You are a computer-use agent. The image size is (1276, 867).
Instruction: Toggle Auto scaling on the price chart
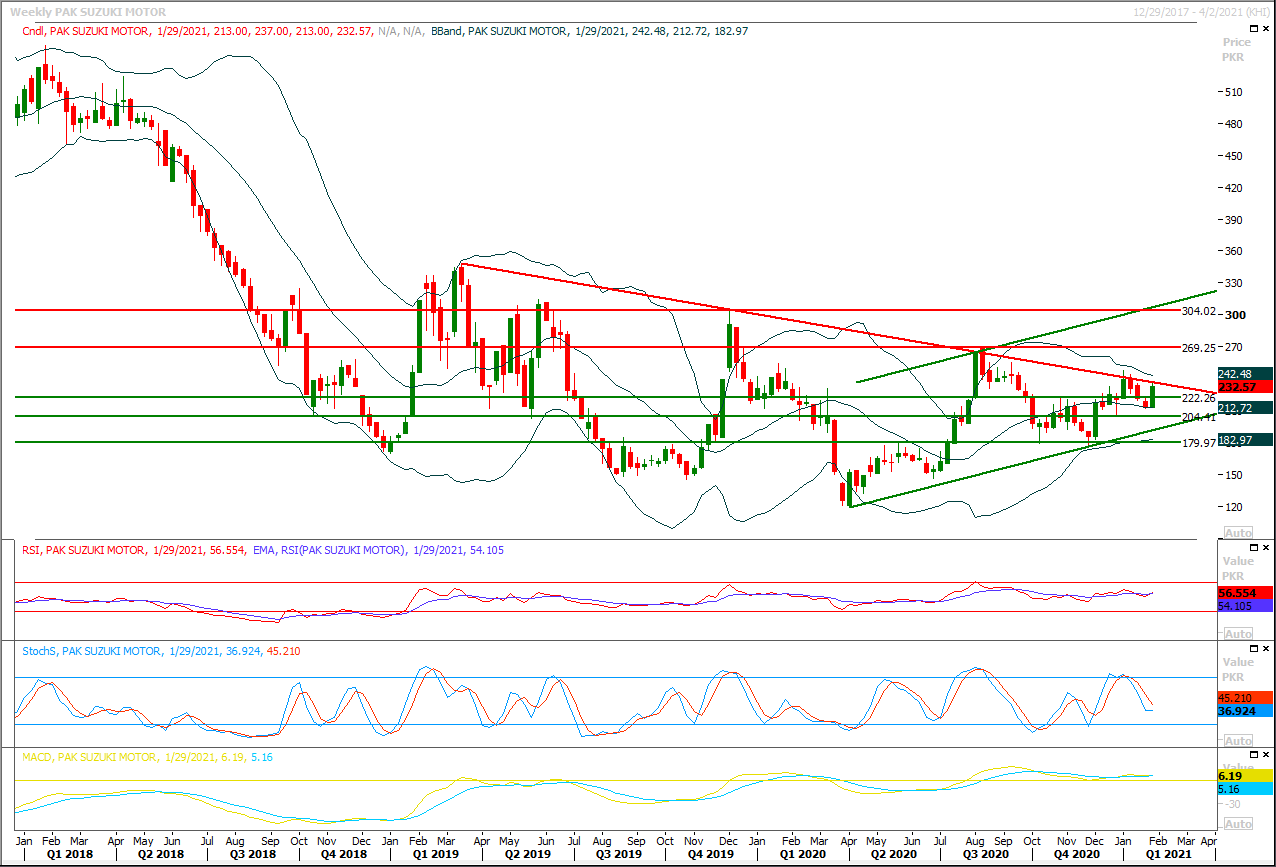[x=1238, y=533]
